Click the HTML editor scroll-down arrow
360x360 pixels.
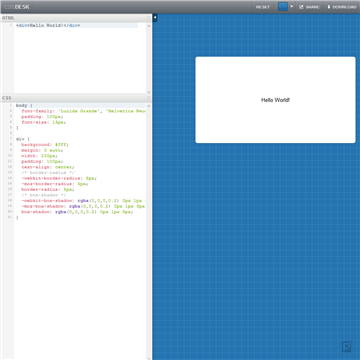[x=149, y=92]
